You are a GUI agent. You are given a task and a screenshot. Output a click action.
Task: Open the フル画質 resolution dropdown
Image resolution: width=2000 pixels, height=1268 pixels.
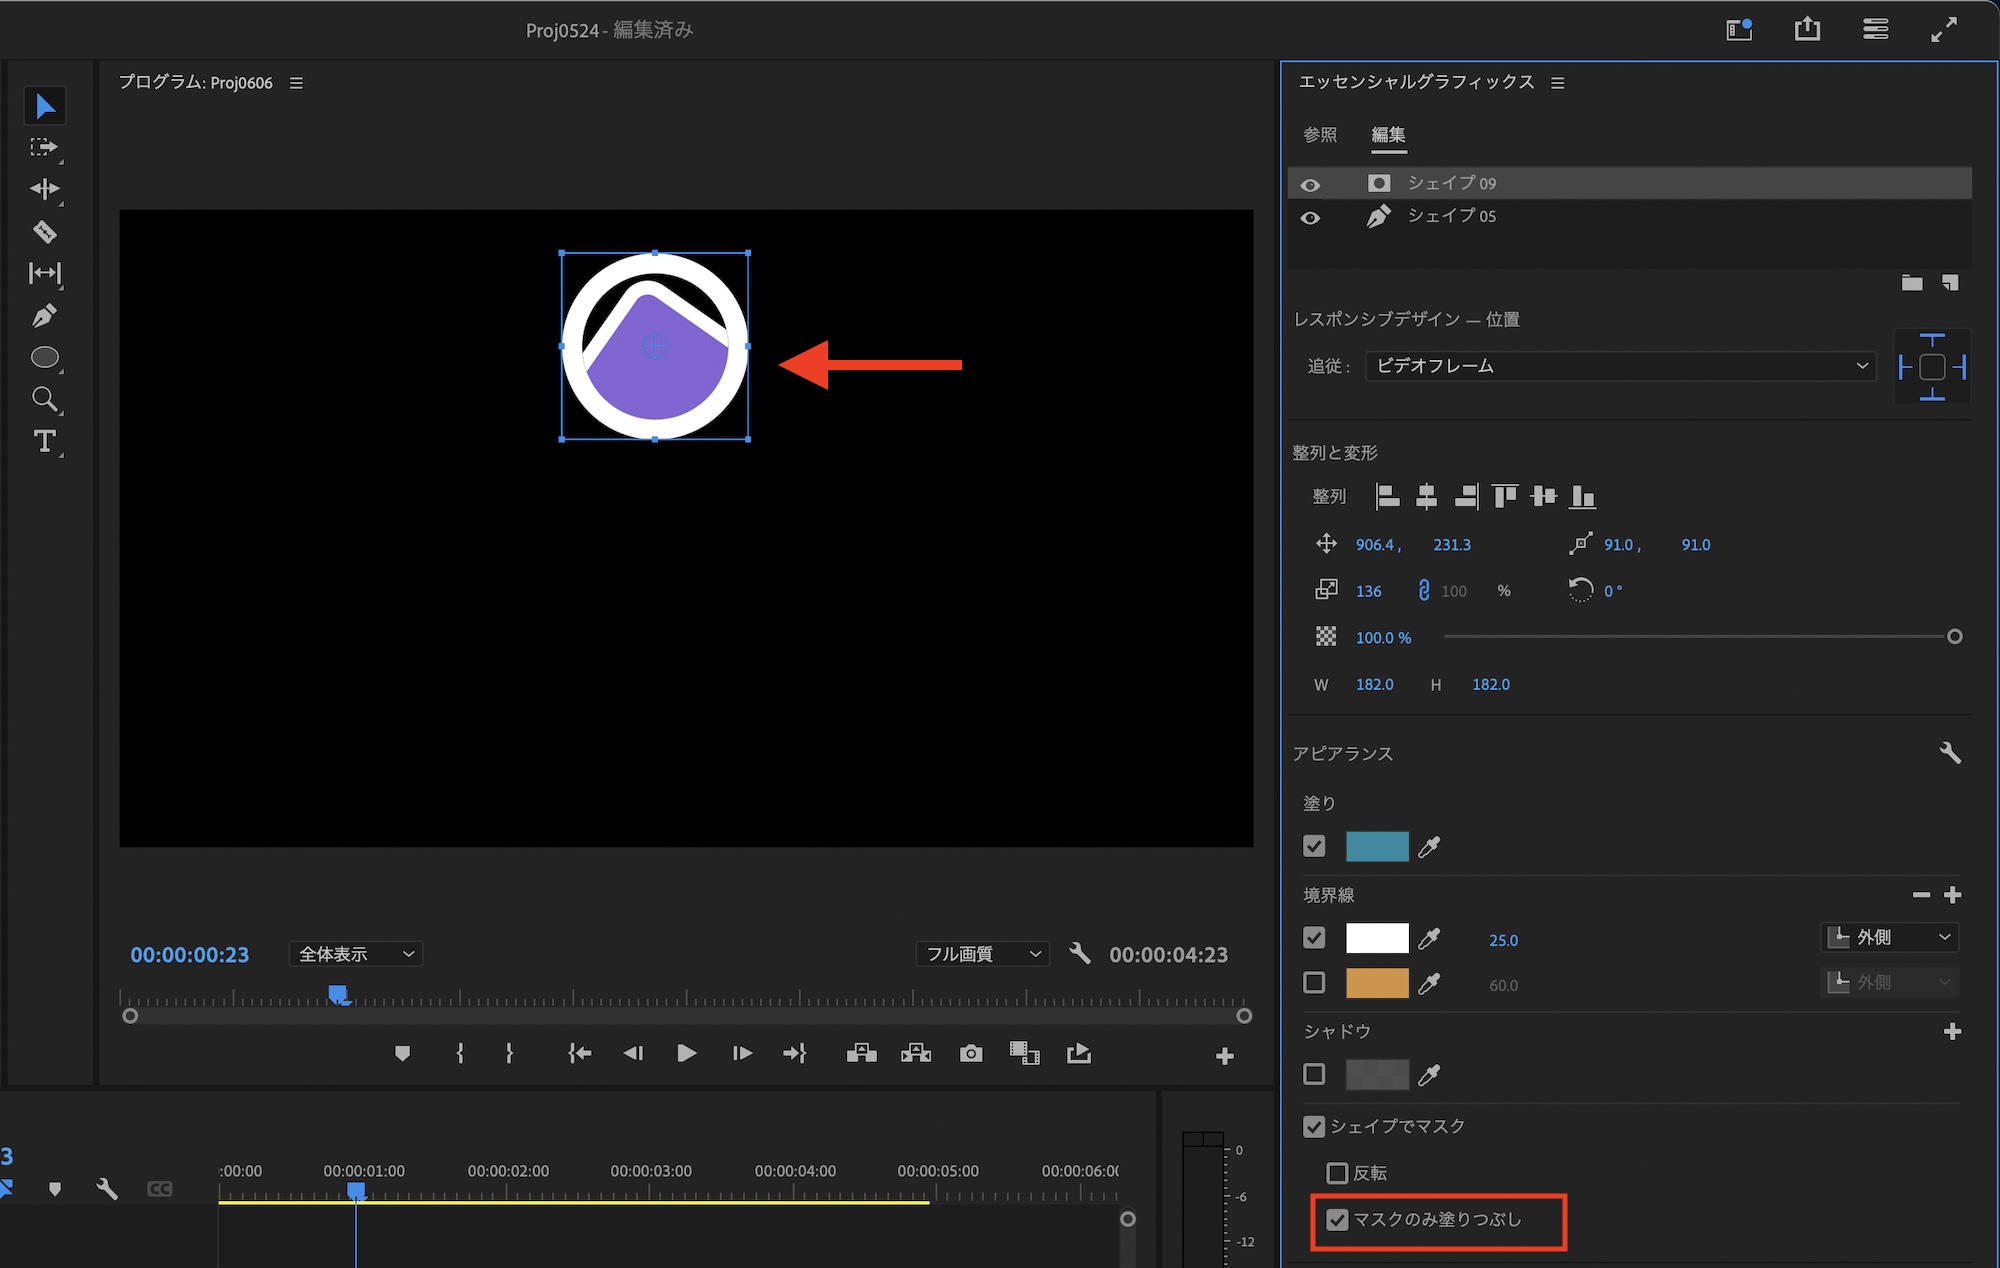click(x=982, y=954)
